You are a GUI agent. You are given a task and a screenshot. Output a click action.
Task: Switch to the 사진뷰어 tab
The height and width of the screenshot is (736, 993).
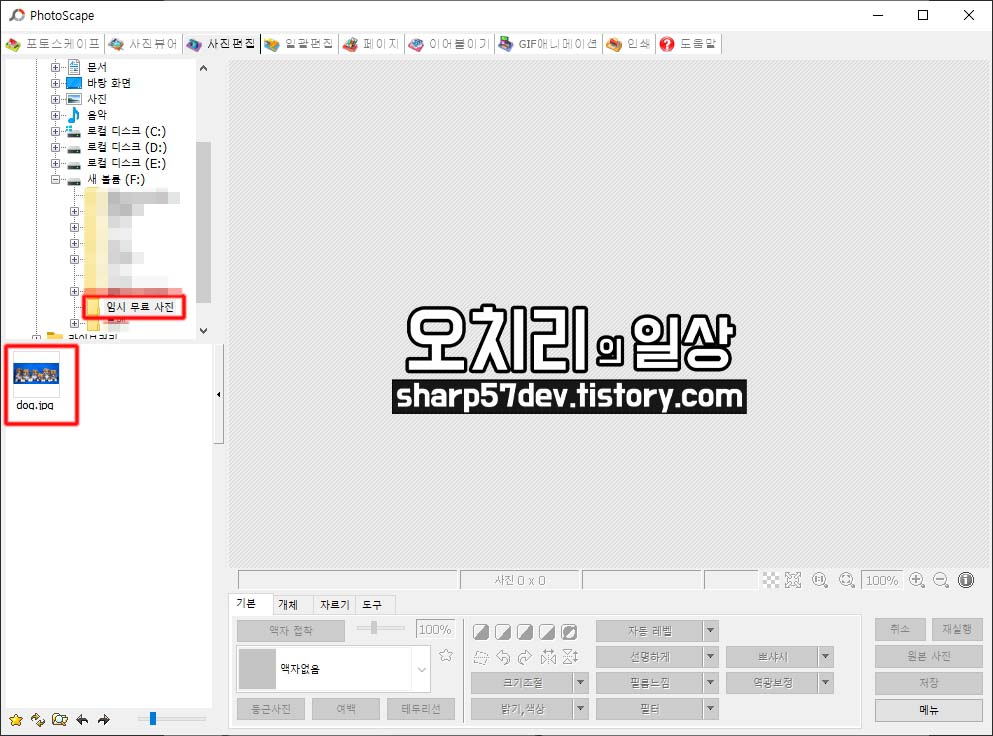click(142, 44)
